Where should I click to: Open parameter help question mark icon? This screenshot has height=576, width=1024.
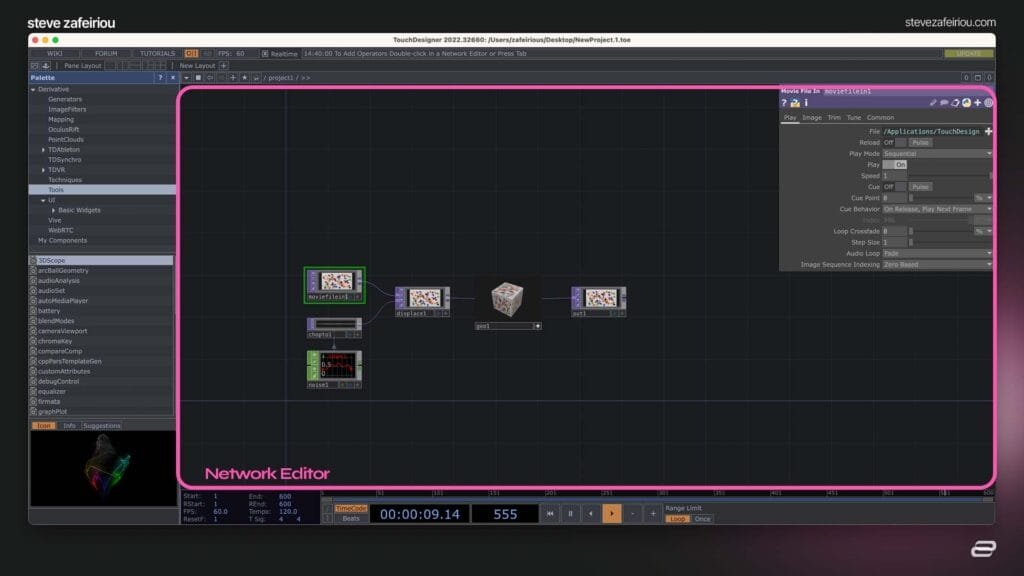click(784, 103)
